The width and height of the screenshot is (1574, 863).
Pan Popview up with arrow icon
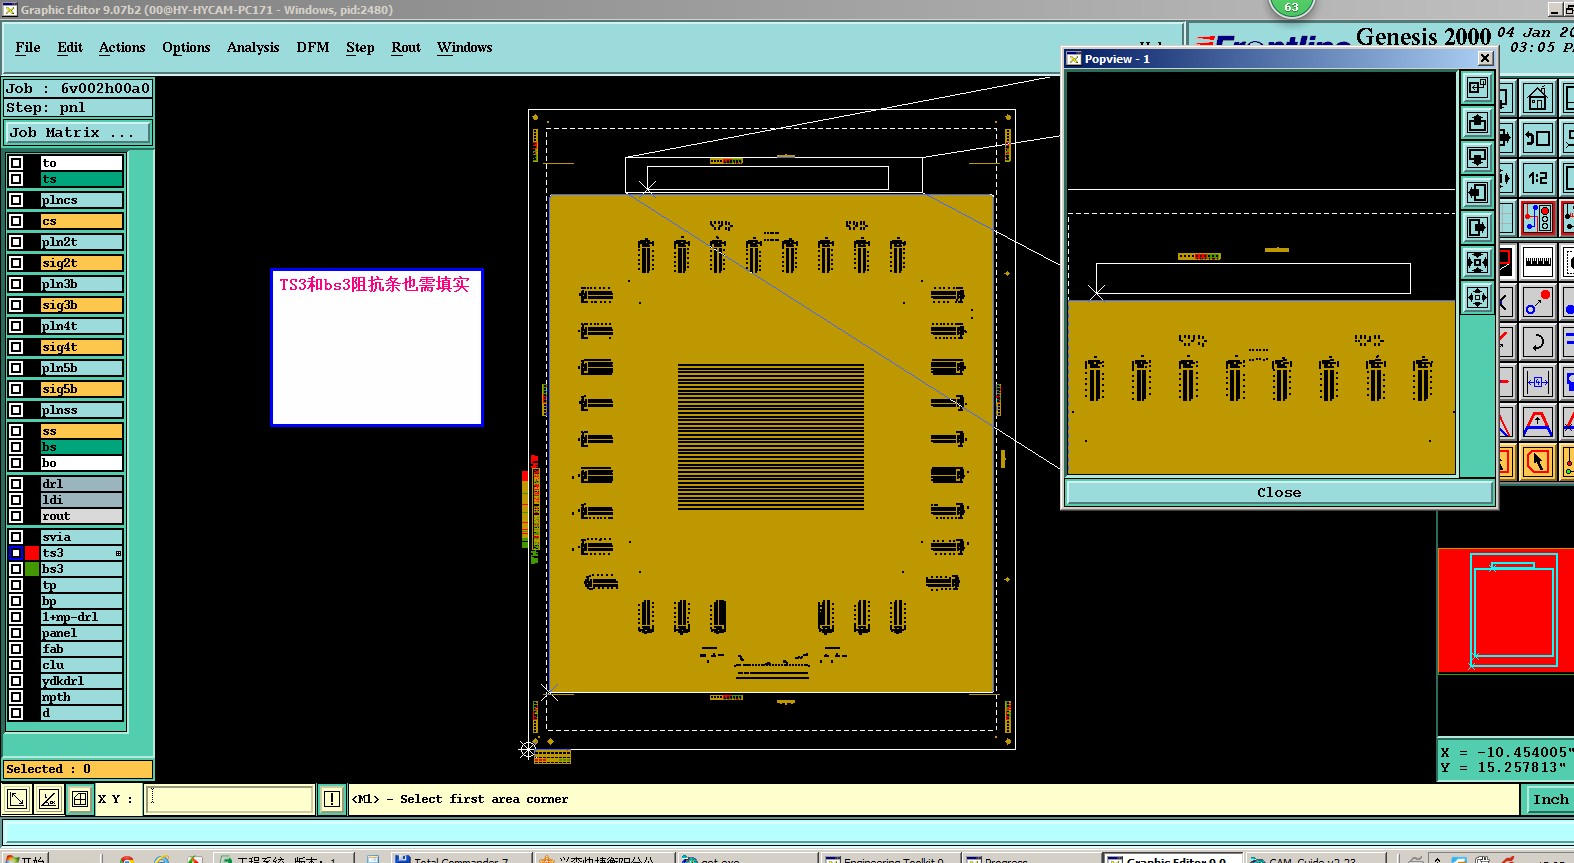[1477, 123]
